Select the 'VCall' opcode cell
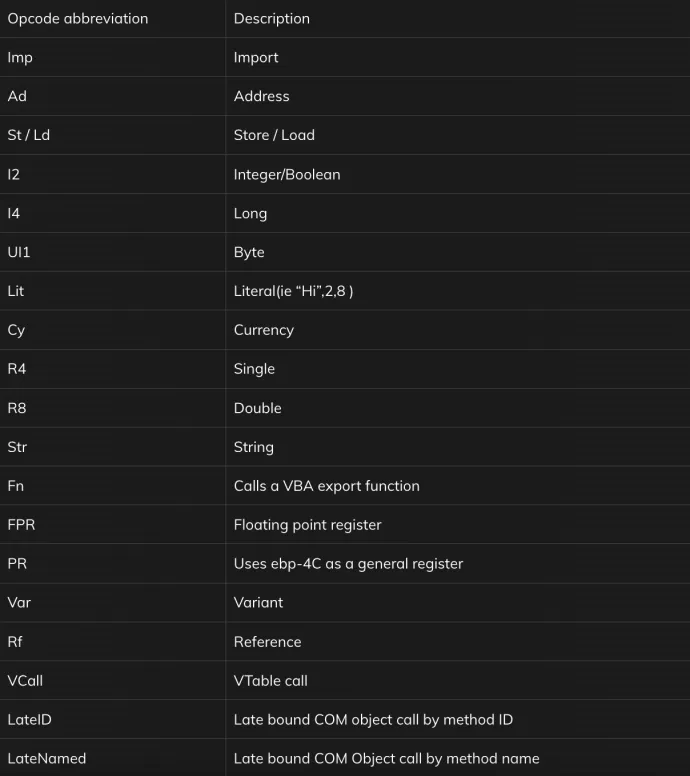This screenshot has width=690, height=776. click(112, 680)
